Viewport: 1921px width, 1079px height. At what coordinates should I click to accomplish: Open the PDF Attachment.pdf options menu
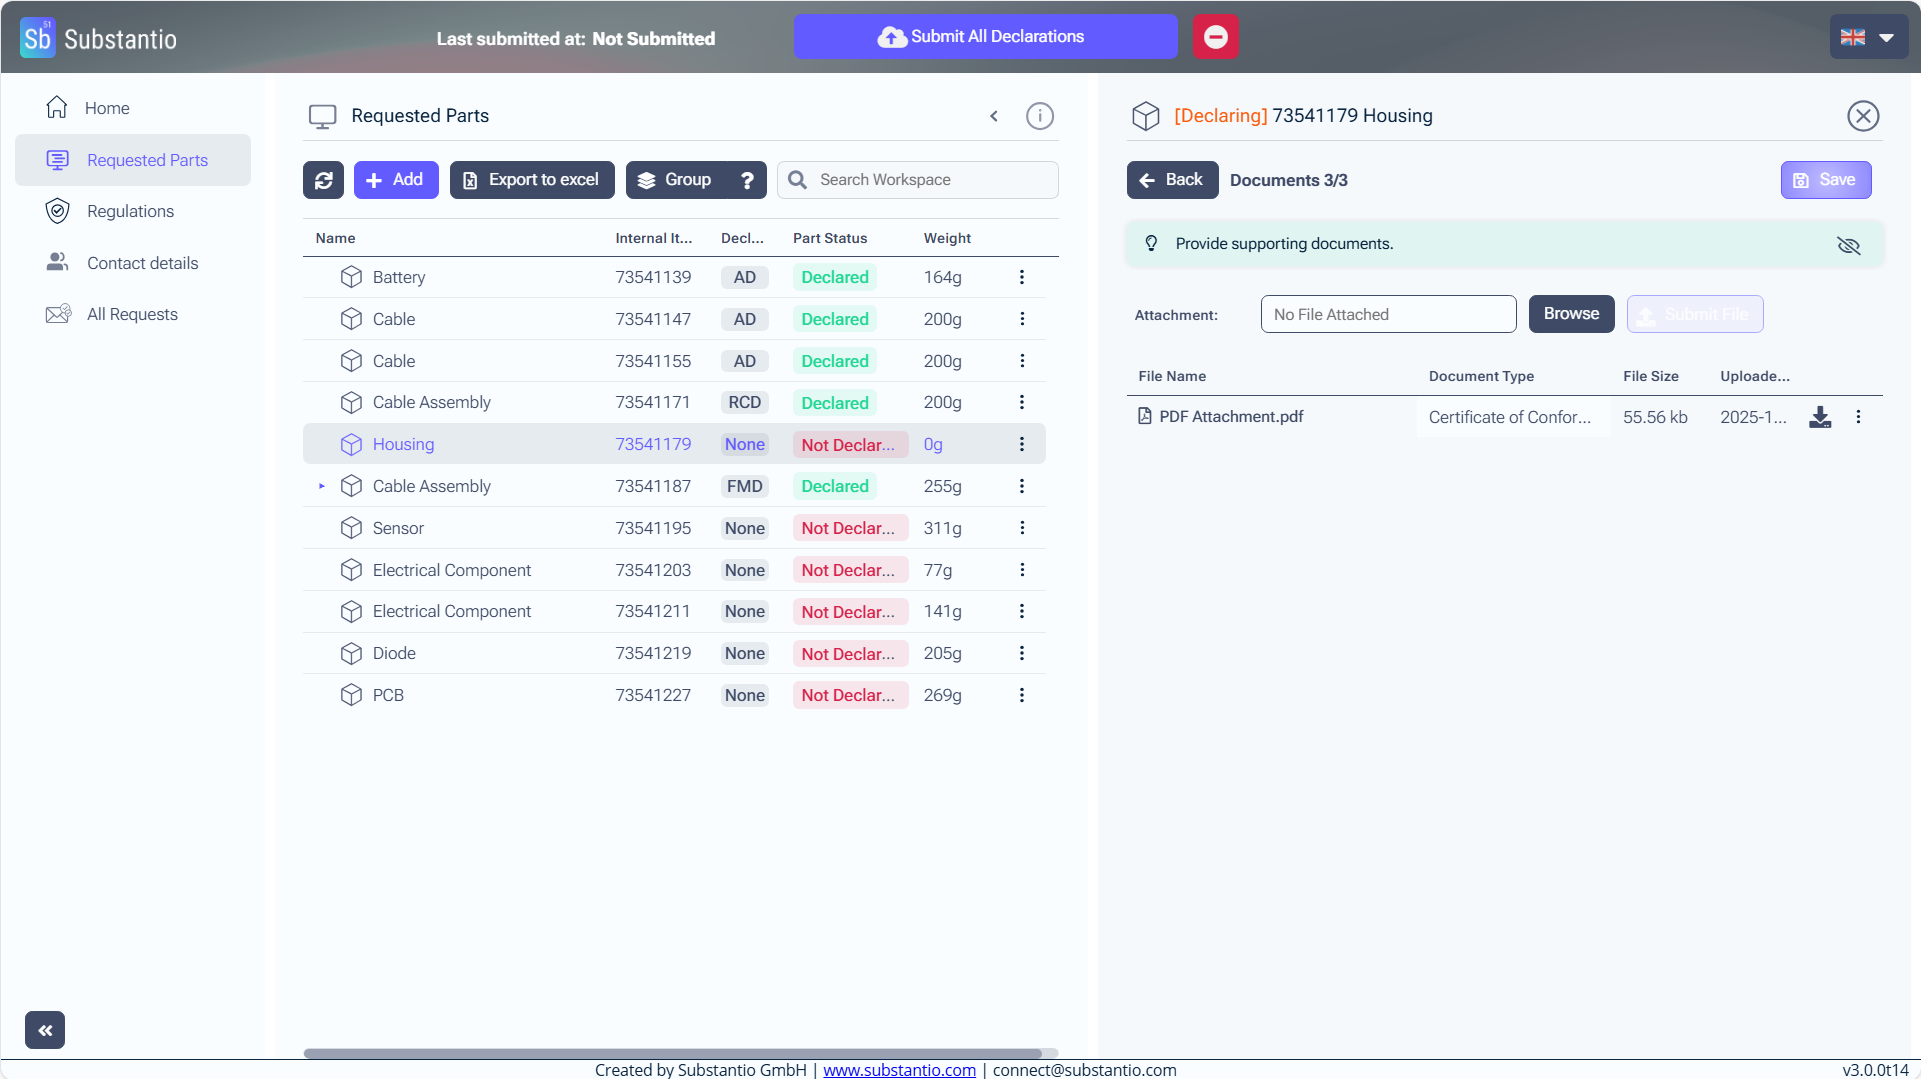pyautogui.click(x=1858, y=417)
